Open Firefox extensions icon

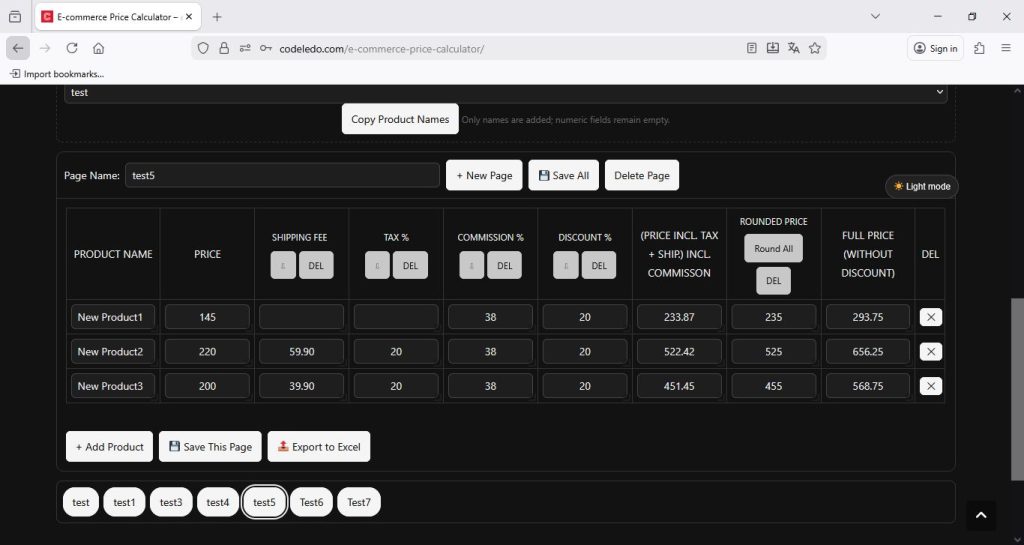click(x=979, y=48)
